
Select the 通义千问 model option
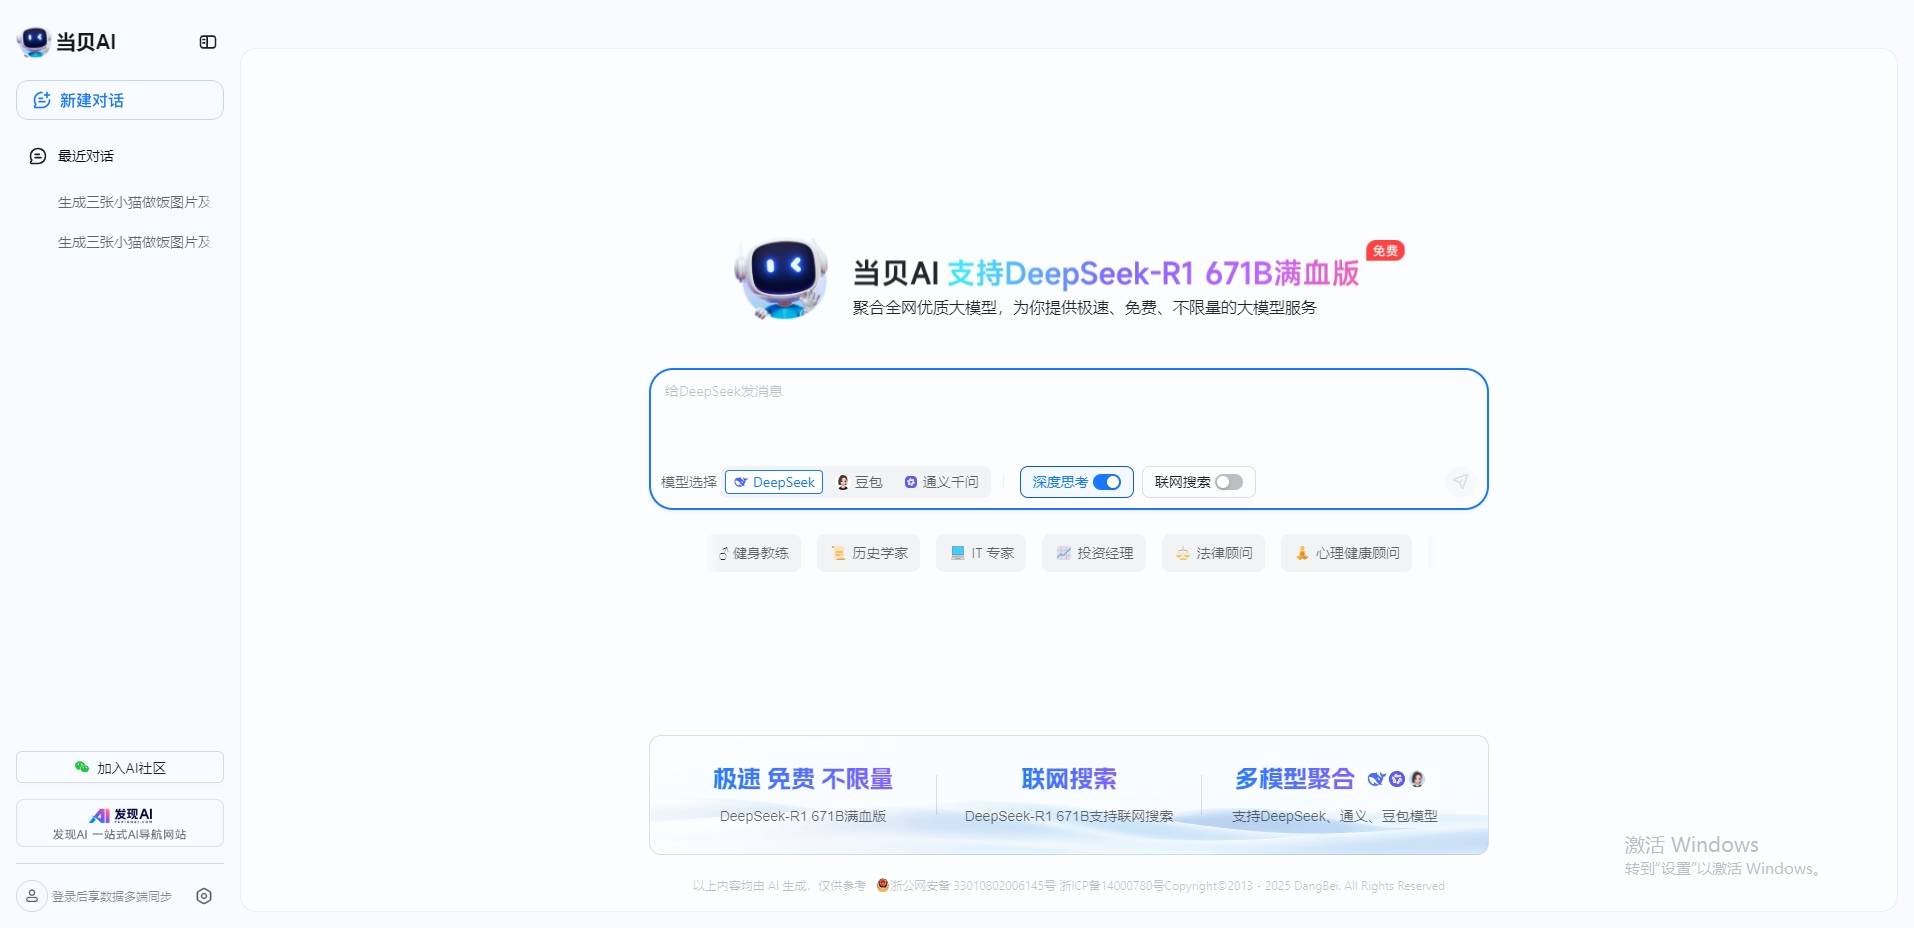coord(941,482)
